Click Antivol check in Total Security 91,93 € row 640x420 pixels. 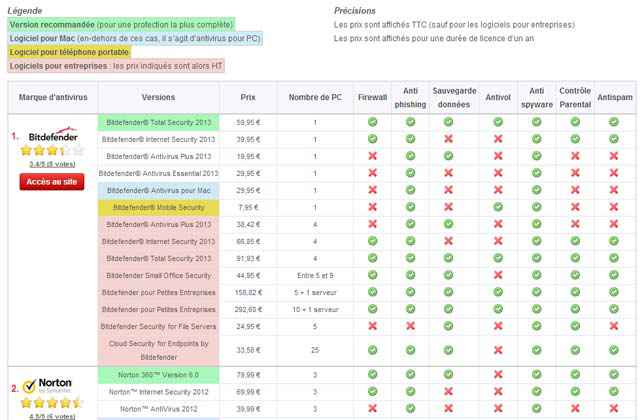pos(498,258)
